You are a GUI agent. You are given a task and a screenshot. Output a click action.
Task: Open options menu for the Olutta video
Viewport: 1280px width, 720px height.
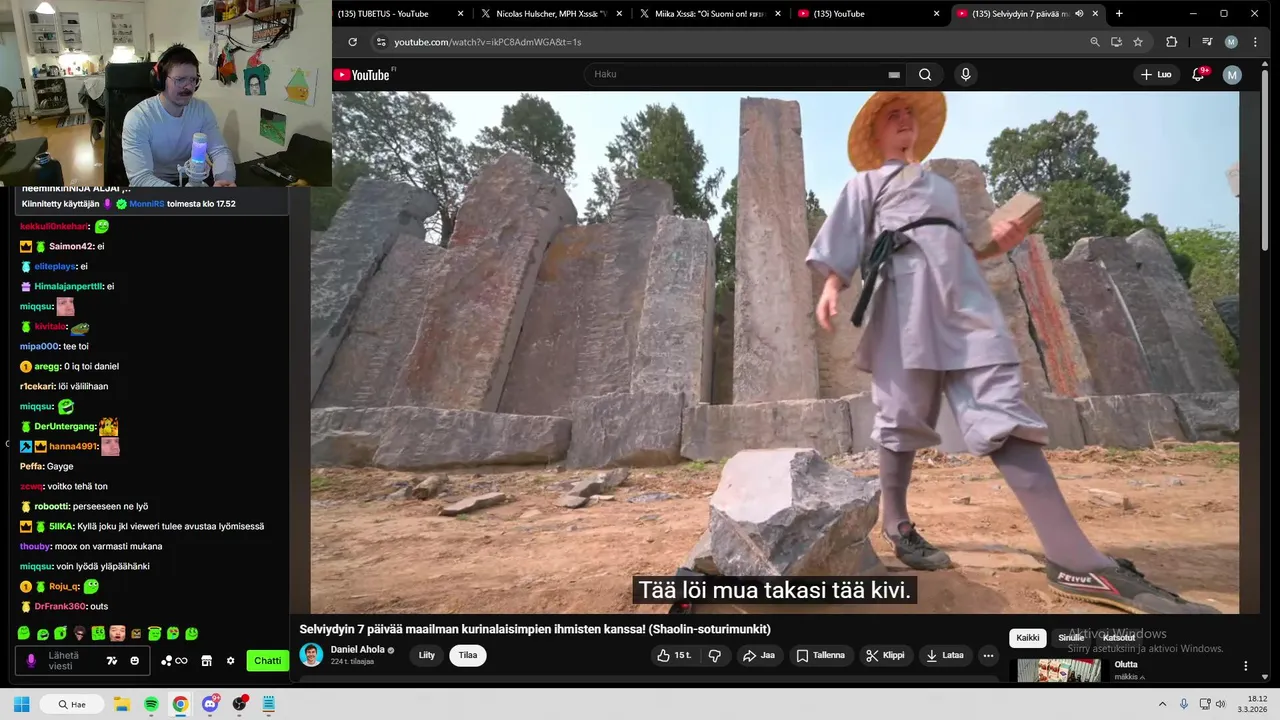[x=1246, y=666]
